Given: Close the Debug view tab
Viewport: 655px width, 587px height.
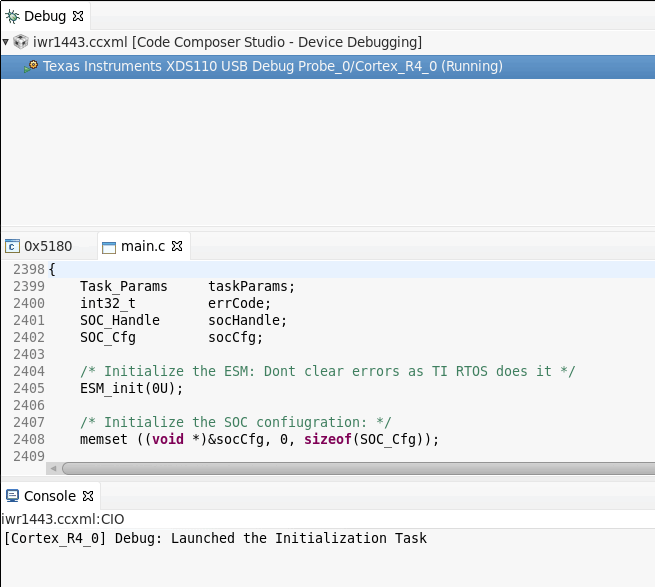Looking at the screenshot, I should [x=78, y=16].
